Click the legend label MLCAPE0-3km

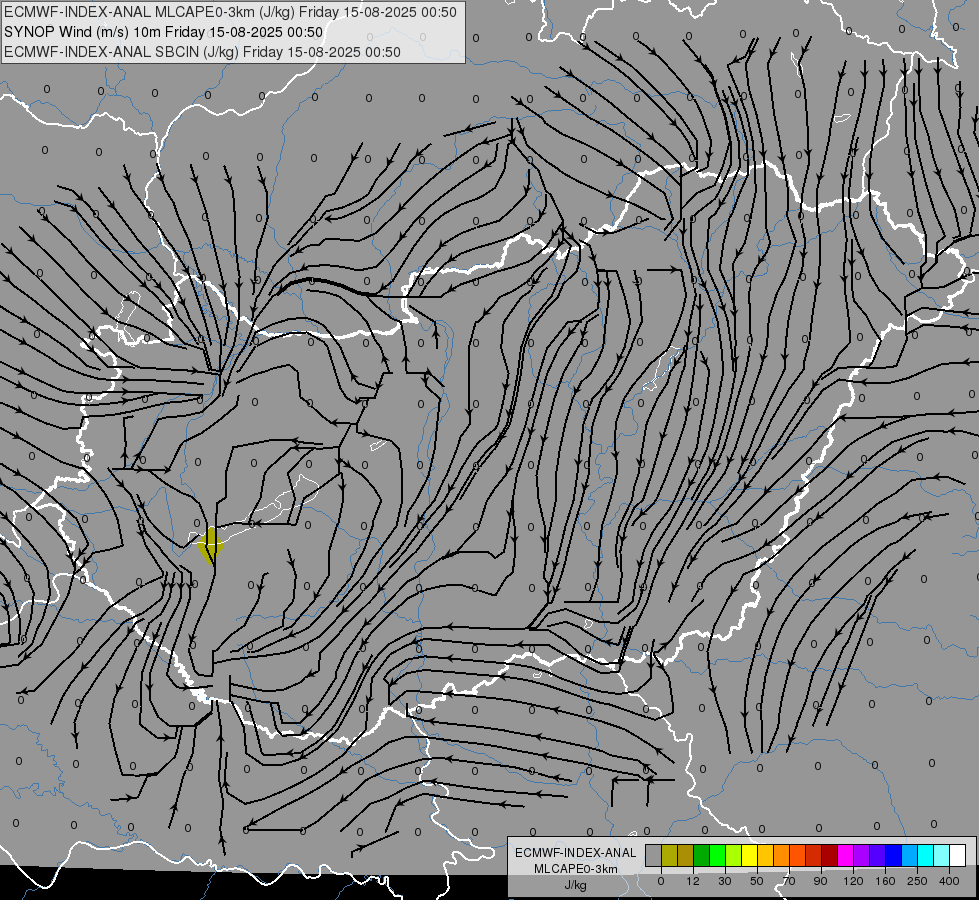point(575,869)
